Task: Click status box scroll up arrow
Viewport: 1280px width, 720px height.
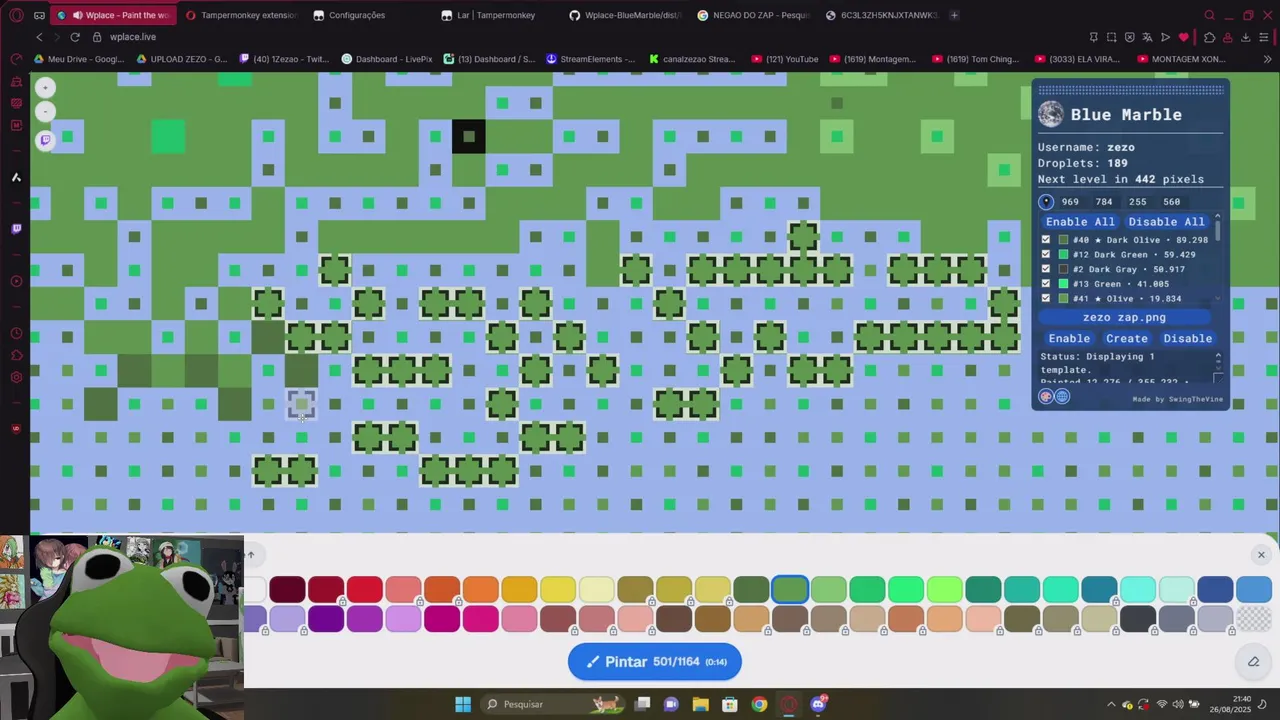Action: tap(1218, 357)
